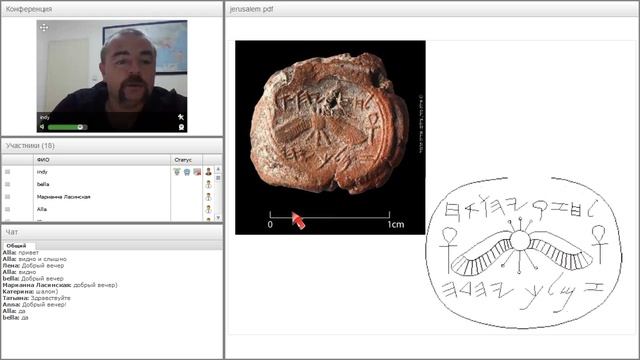Select participant Марианна Ласинская in the list
This screenshot has height=360, width=640.
[63, 197]
